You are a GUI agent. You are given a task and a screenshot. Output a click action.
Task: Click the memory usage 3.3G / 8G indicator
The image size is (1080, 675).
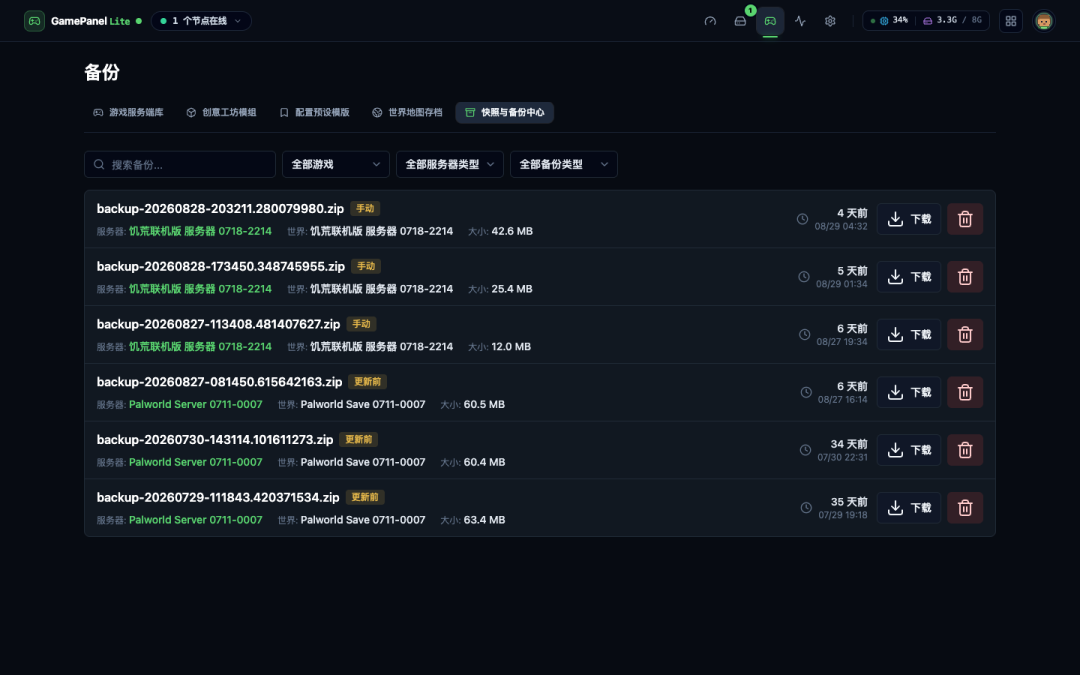click(x=953, y=21)
